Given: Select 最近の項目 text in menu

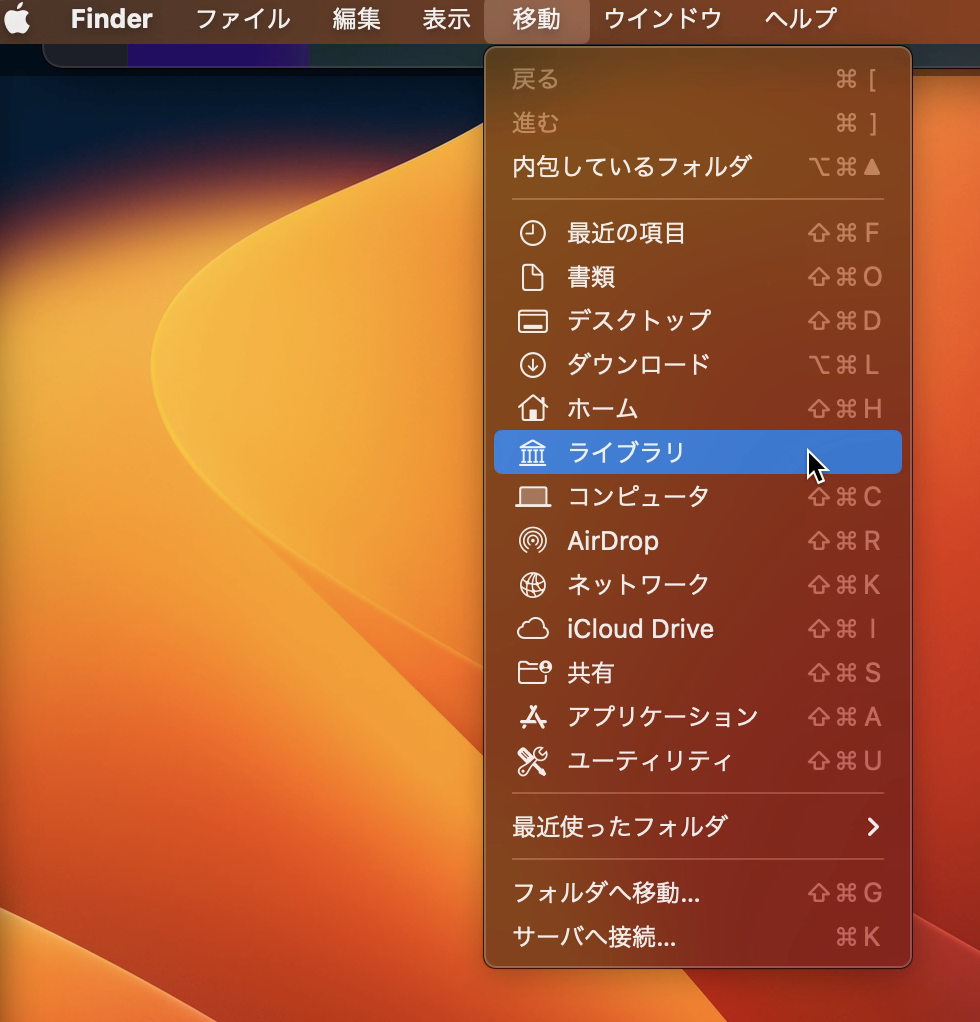Looking at the screenshot, I should tap(626, 233).
